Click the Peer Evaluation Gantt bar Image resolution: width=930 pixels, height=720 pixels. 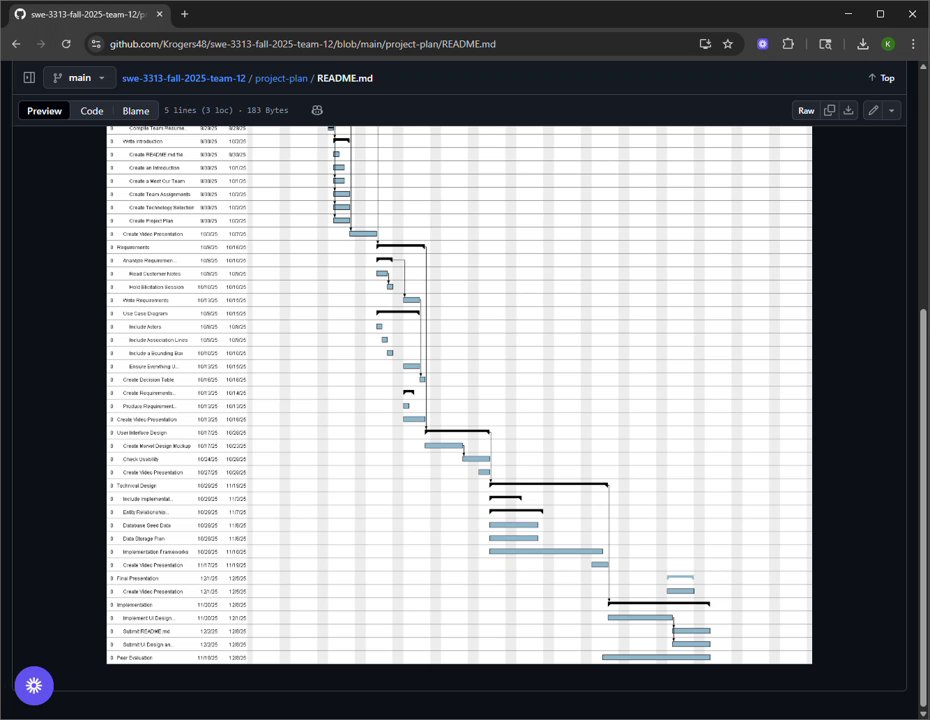(x=656, y=657)
